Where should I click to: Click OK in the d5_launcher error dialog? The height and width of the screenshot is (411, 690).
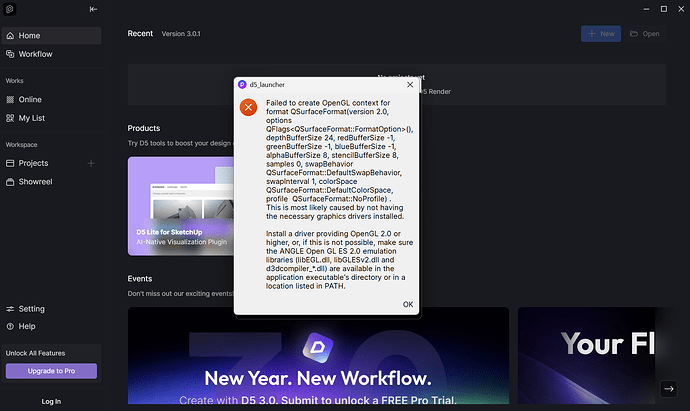[407, 304]
